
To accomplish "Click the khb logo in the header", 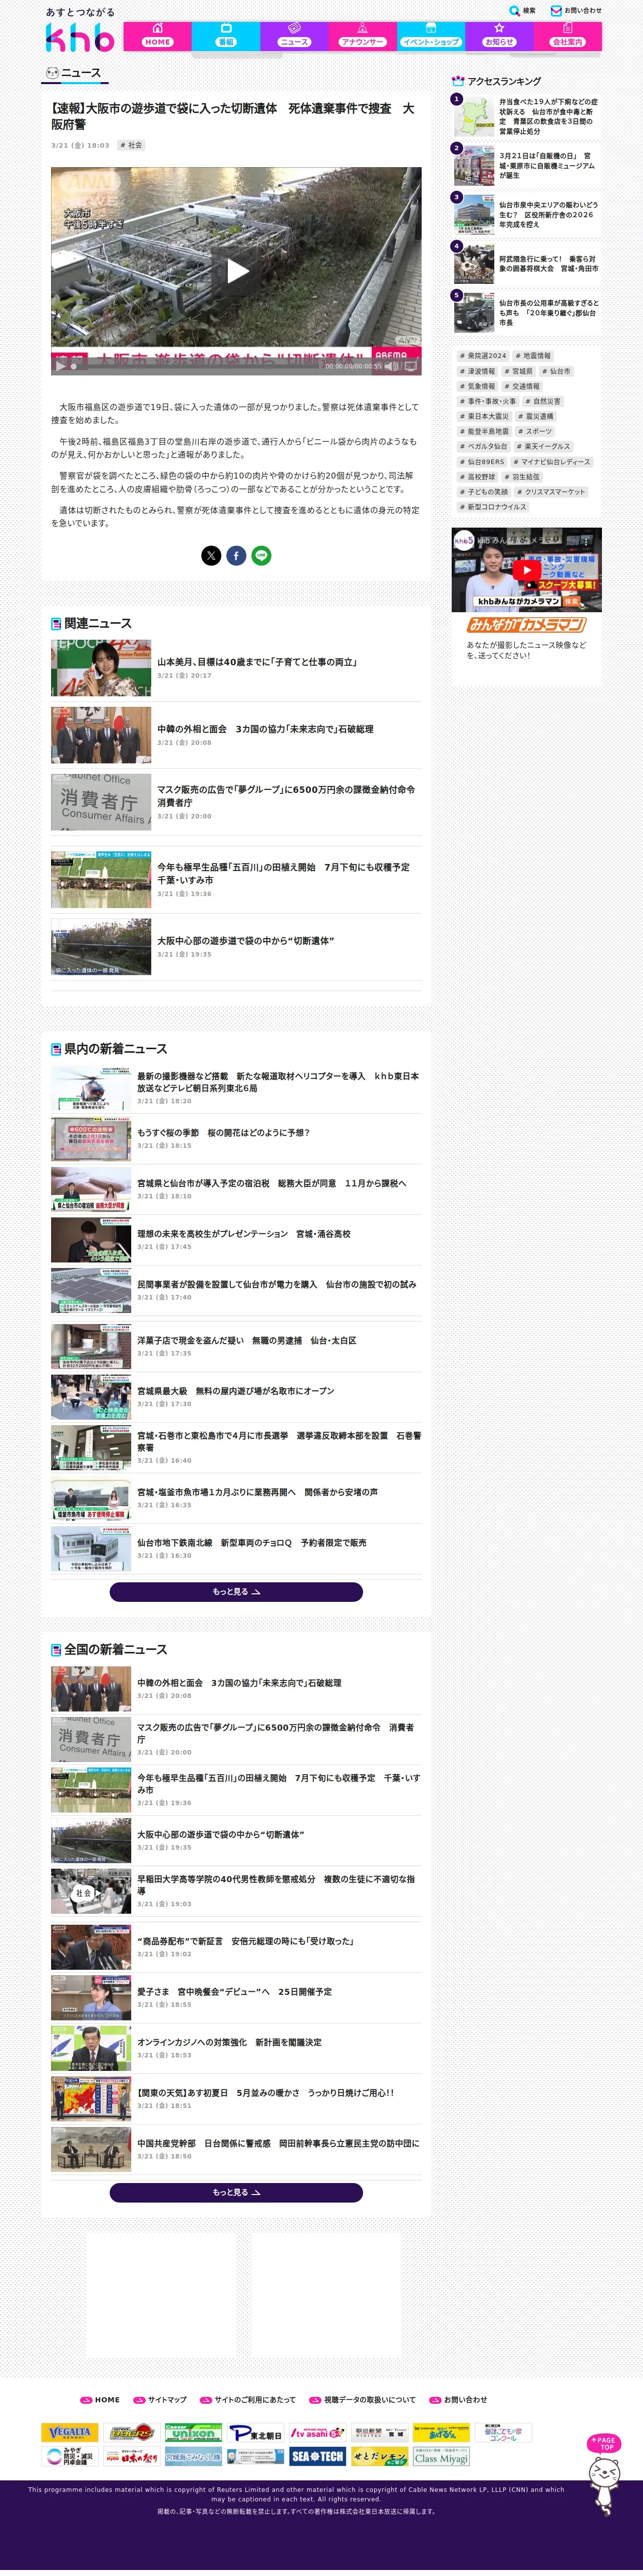I will click(x=80, y=38).
